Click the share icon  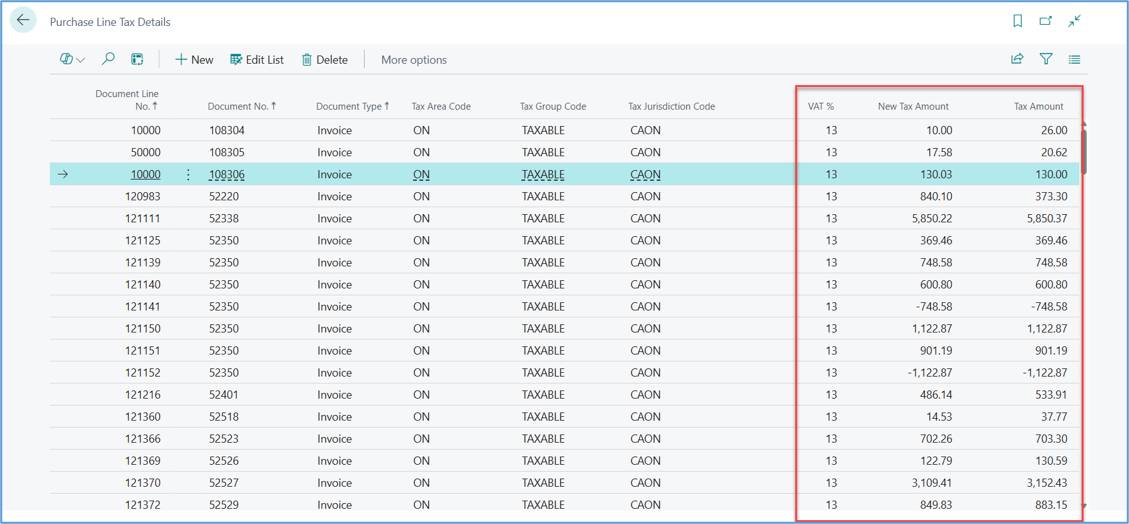tap(1017, 60)
